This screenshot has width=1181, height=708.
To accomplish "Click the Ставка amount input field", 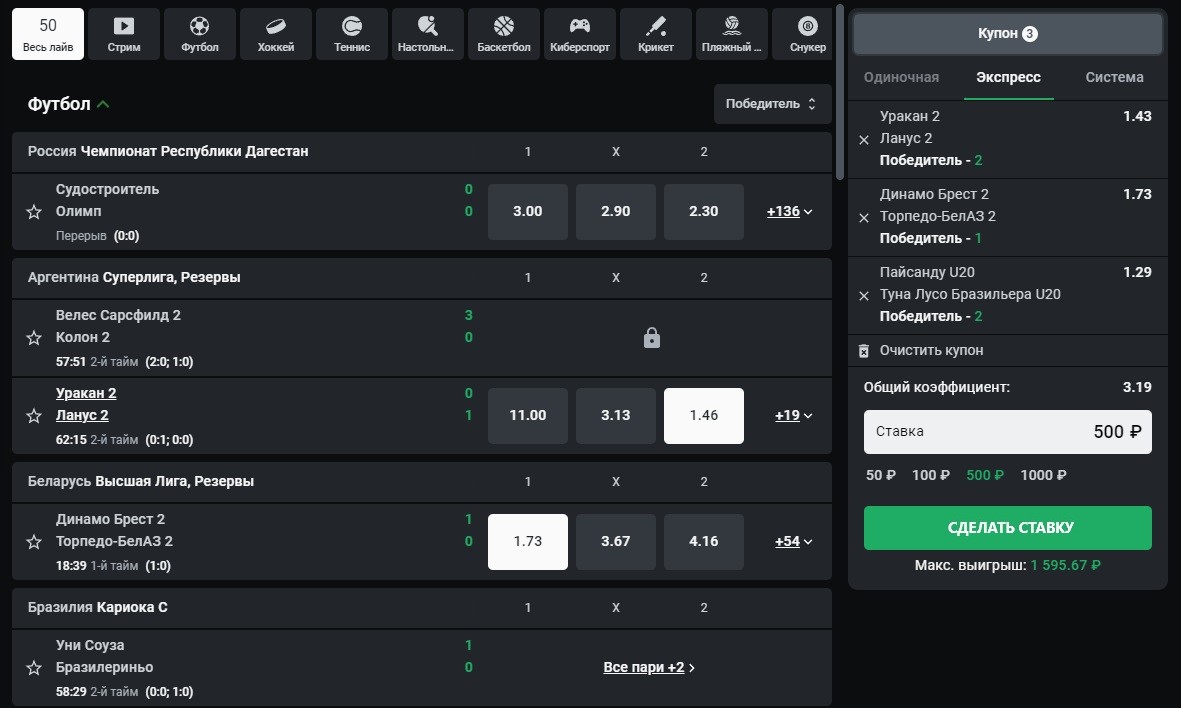I will pyautogui.click(x=1008, y=432).
